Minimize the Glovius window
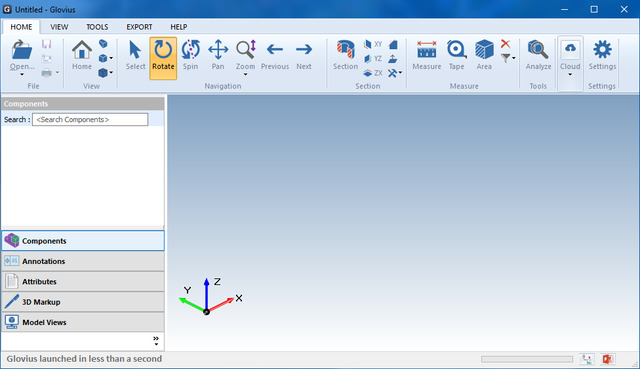 [x=564, y=9]
